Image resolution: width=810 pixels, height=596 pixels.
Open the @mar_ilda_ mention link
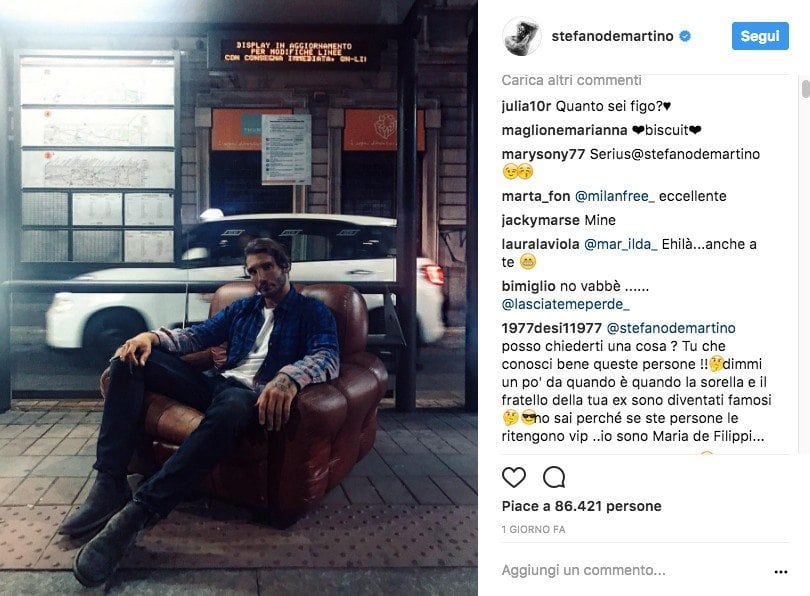(x=620, y=244)
